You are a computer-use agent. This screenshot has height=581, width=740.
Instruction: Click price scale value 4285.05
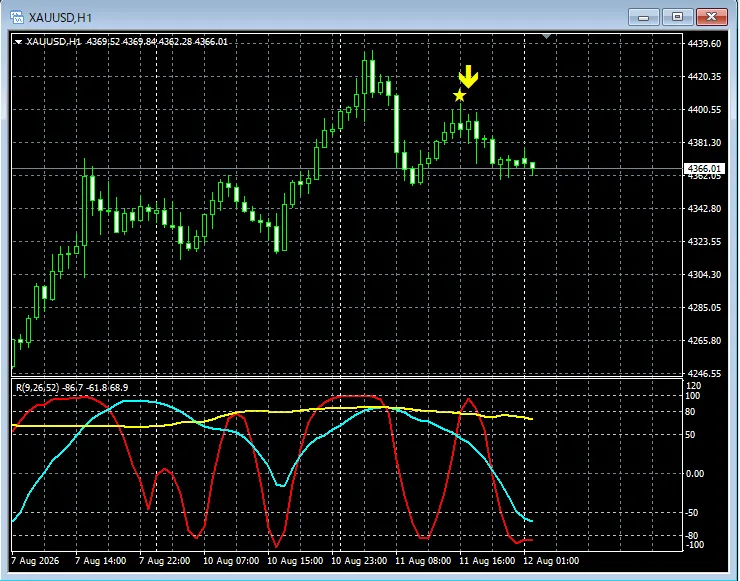pos(704,308)
